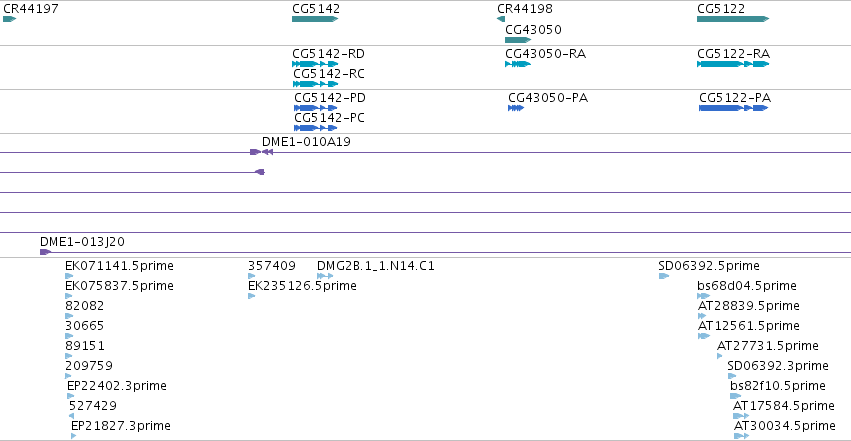Click the AT17584.5prime EST arrows
851x441 pixels.
coord(741,416)
